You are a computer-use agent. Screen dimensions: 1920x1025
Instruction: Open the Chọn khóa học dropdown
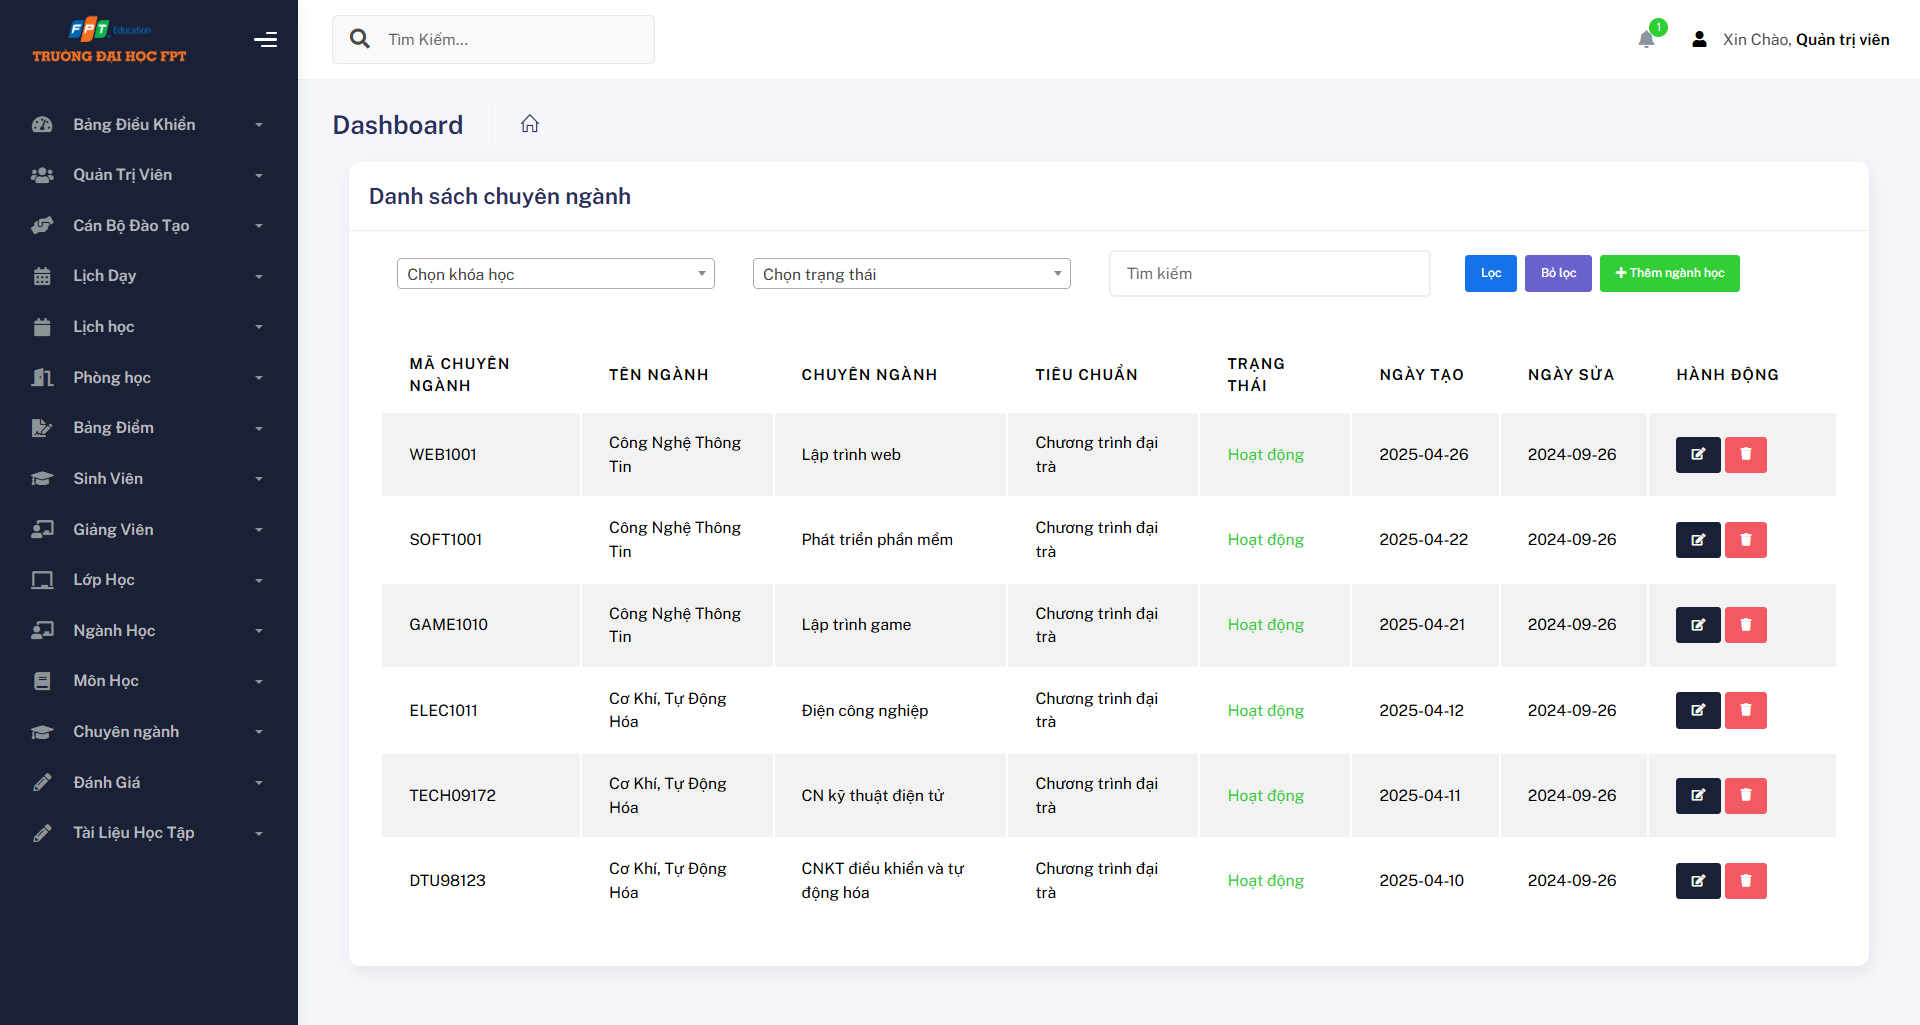tap(555, 274)
